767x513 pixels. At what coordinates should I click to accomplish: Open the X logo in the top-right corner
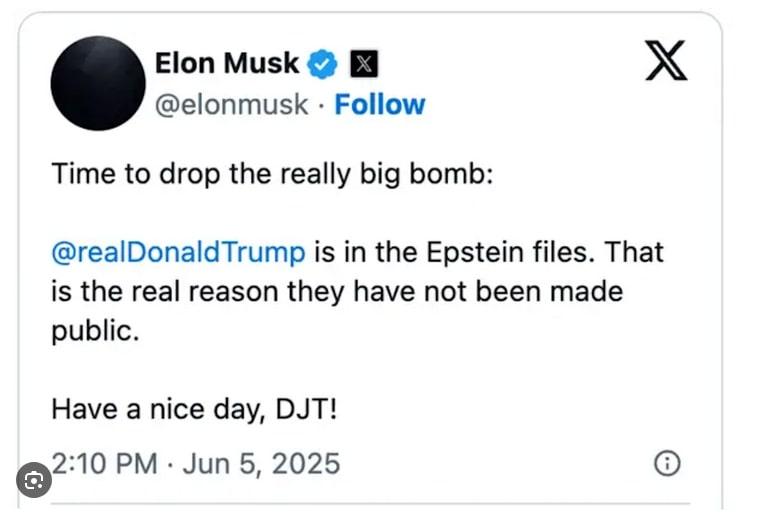click(665, 62)
